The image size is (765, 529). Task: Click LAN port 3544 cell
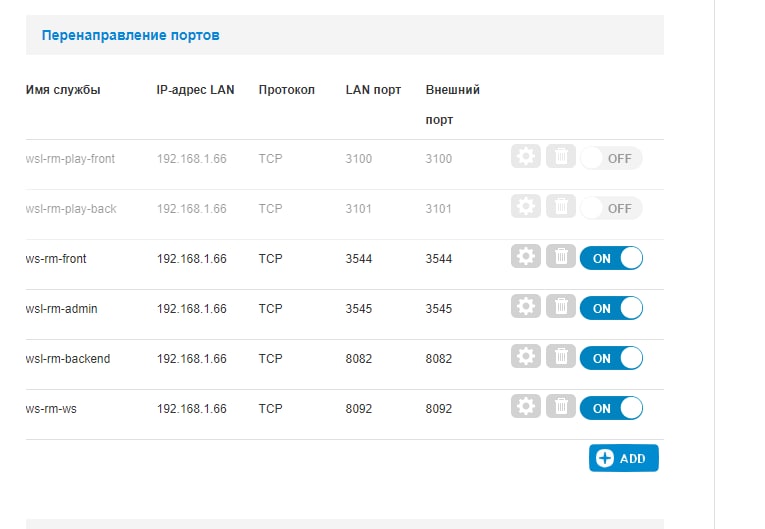359,259
